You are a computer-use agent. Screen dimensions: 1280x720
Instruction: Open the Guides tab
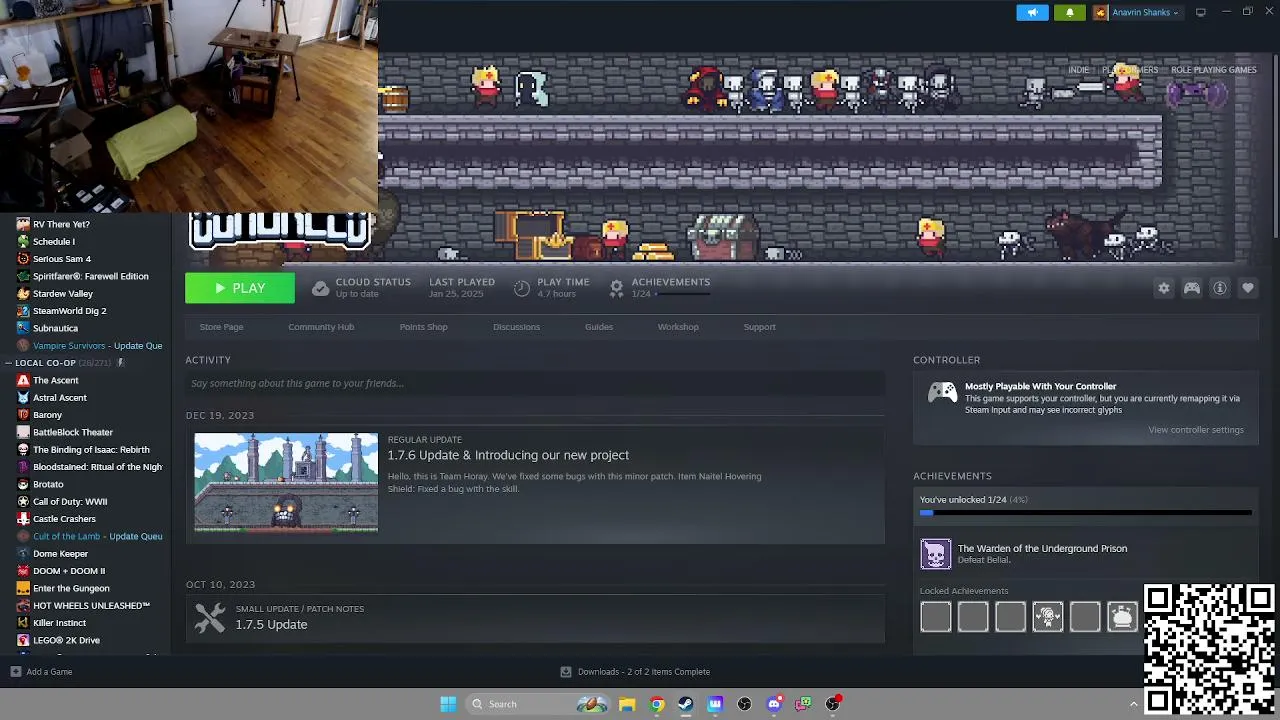pos(599,327)
